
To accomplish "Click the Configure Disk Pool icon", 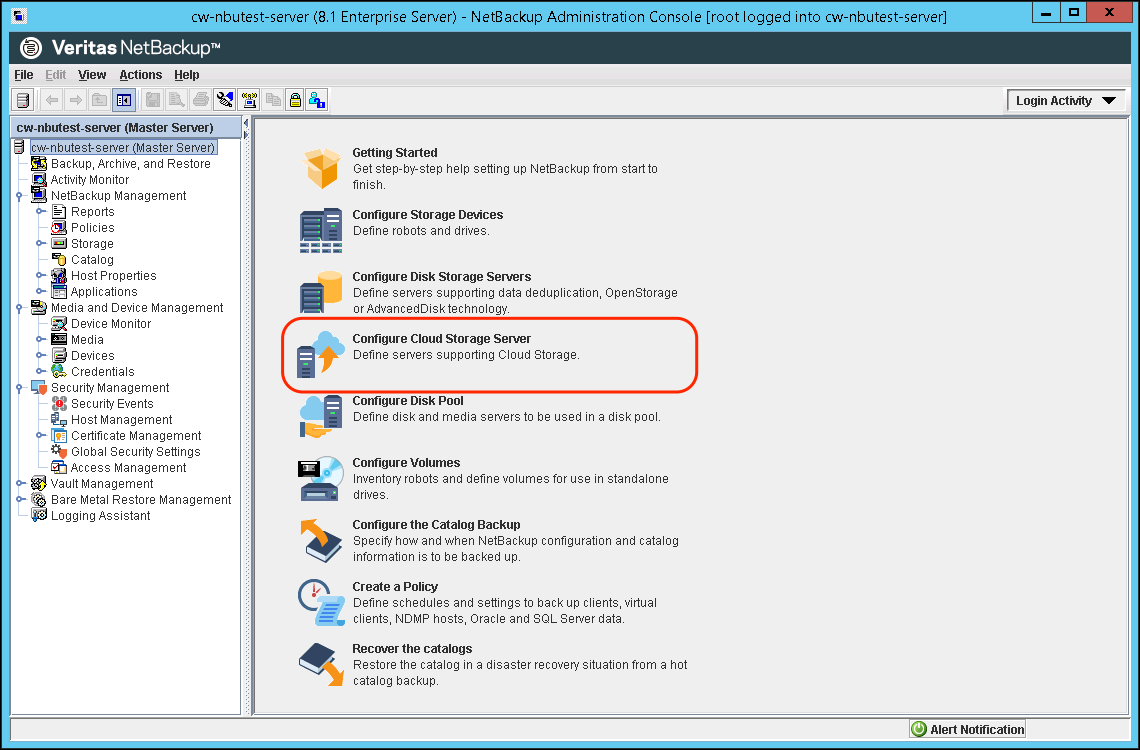I will click(x=321, y=416).
